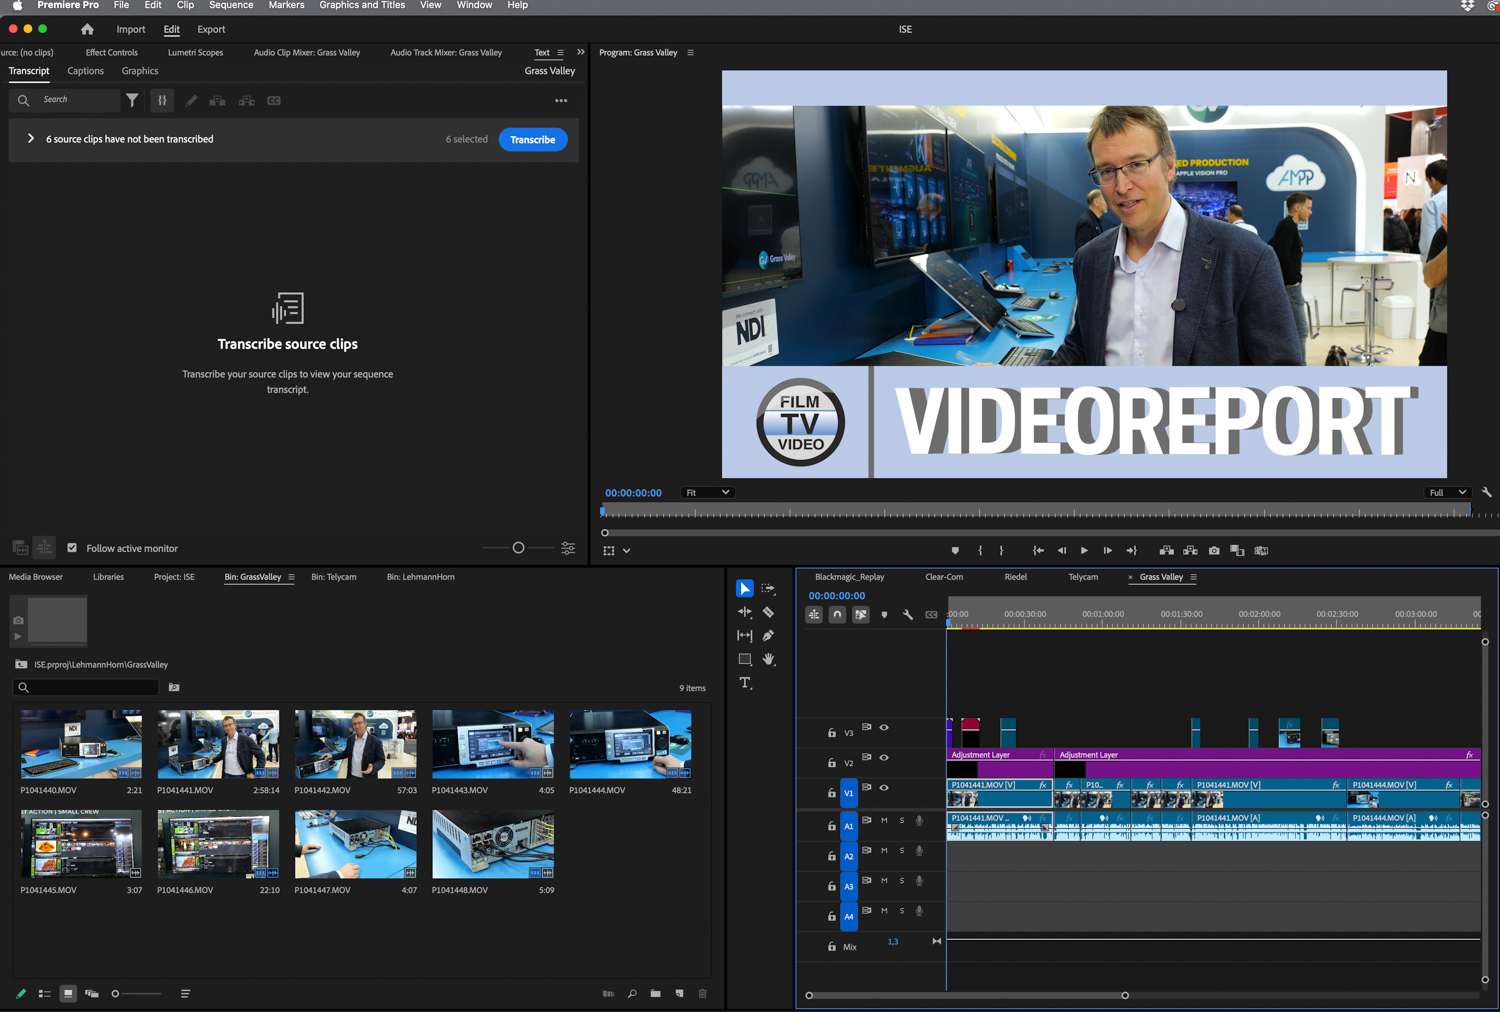Open the Grass Valley timeline panel menu

[1193, 577]
